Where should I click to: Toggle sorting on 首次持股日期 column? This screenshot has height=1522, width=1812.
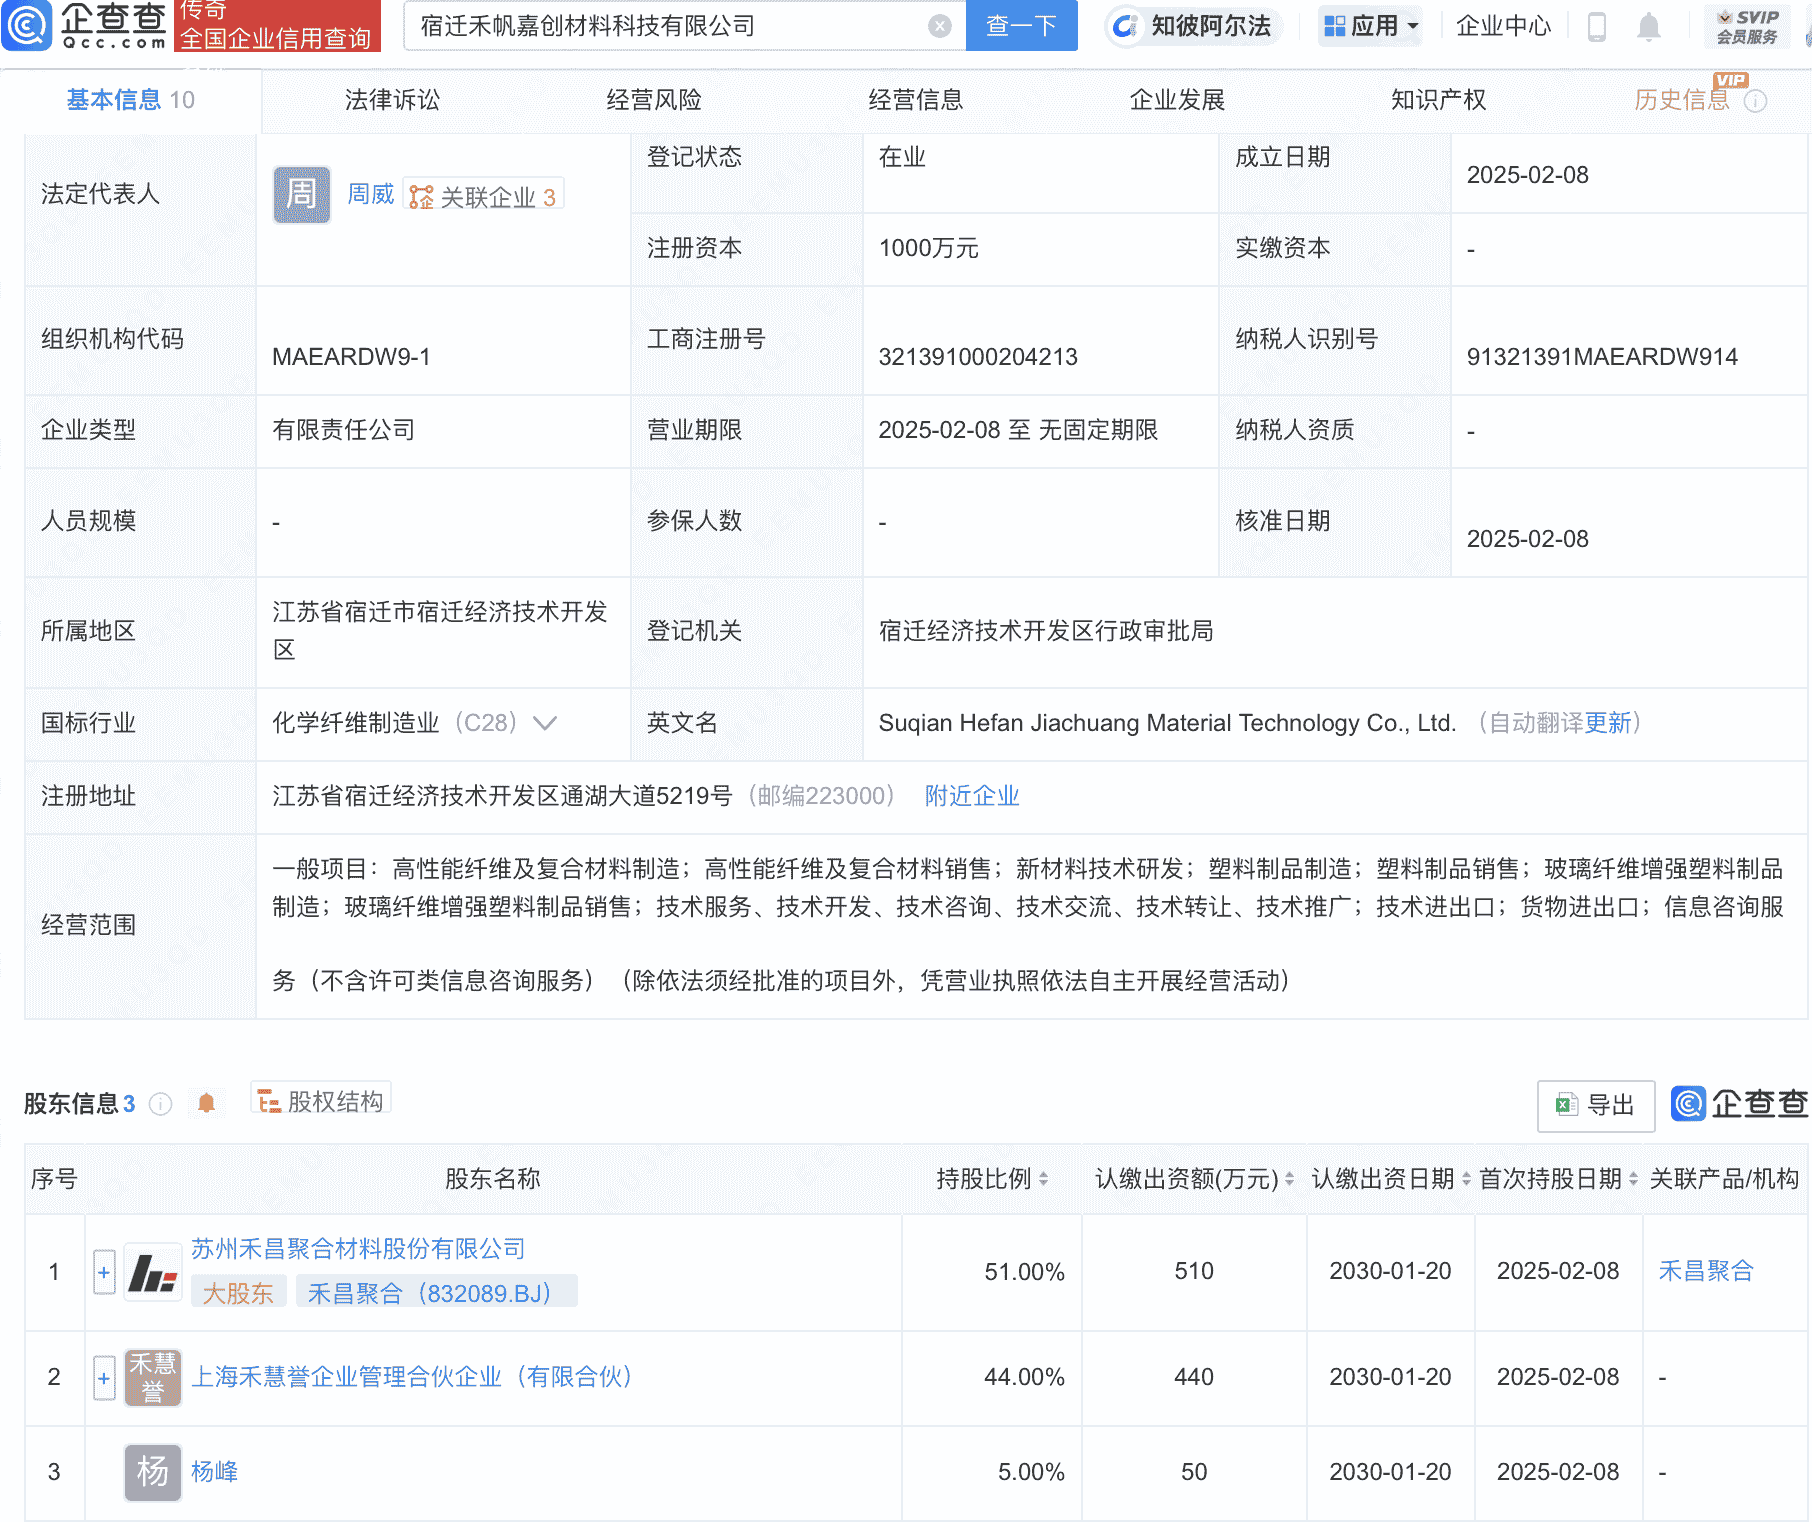click(1634, 1180)
